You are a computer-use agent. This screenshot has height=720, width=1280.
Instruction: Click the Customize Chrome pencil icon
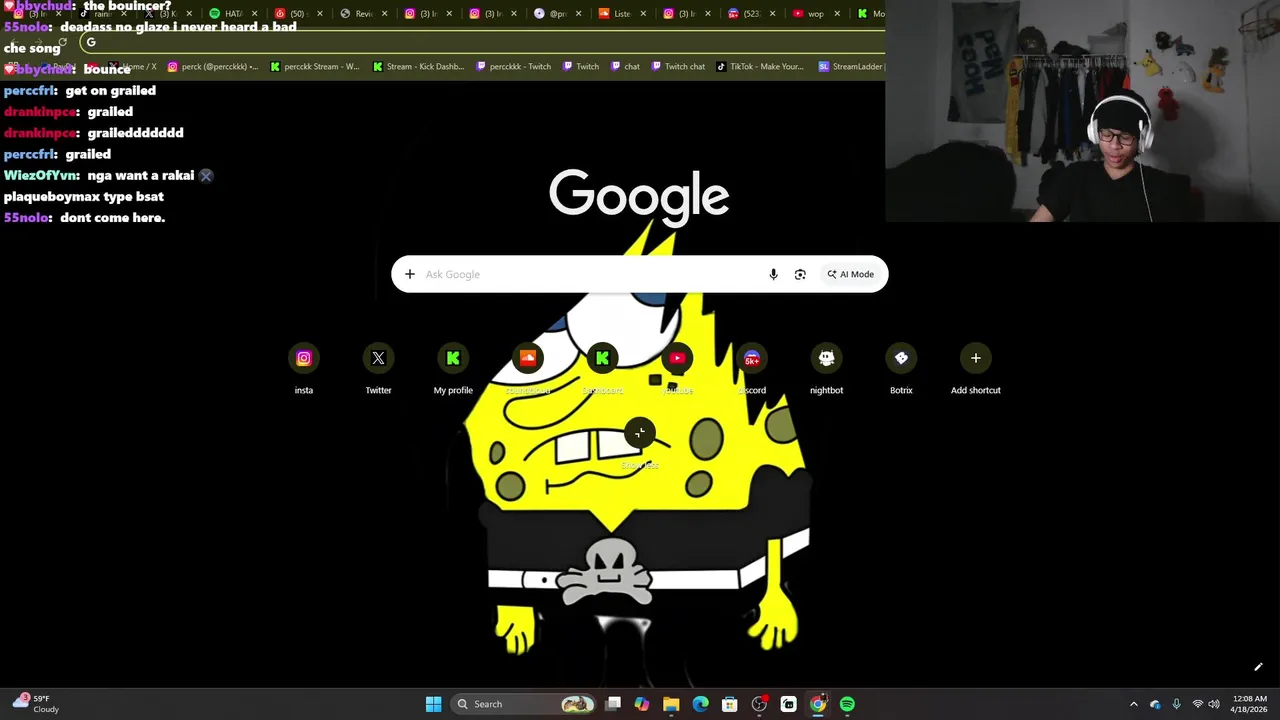click(1258, 667)
